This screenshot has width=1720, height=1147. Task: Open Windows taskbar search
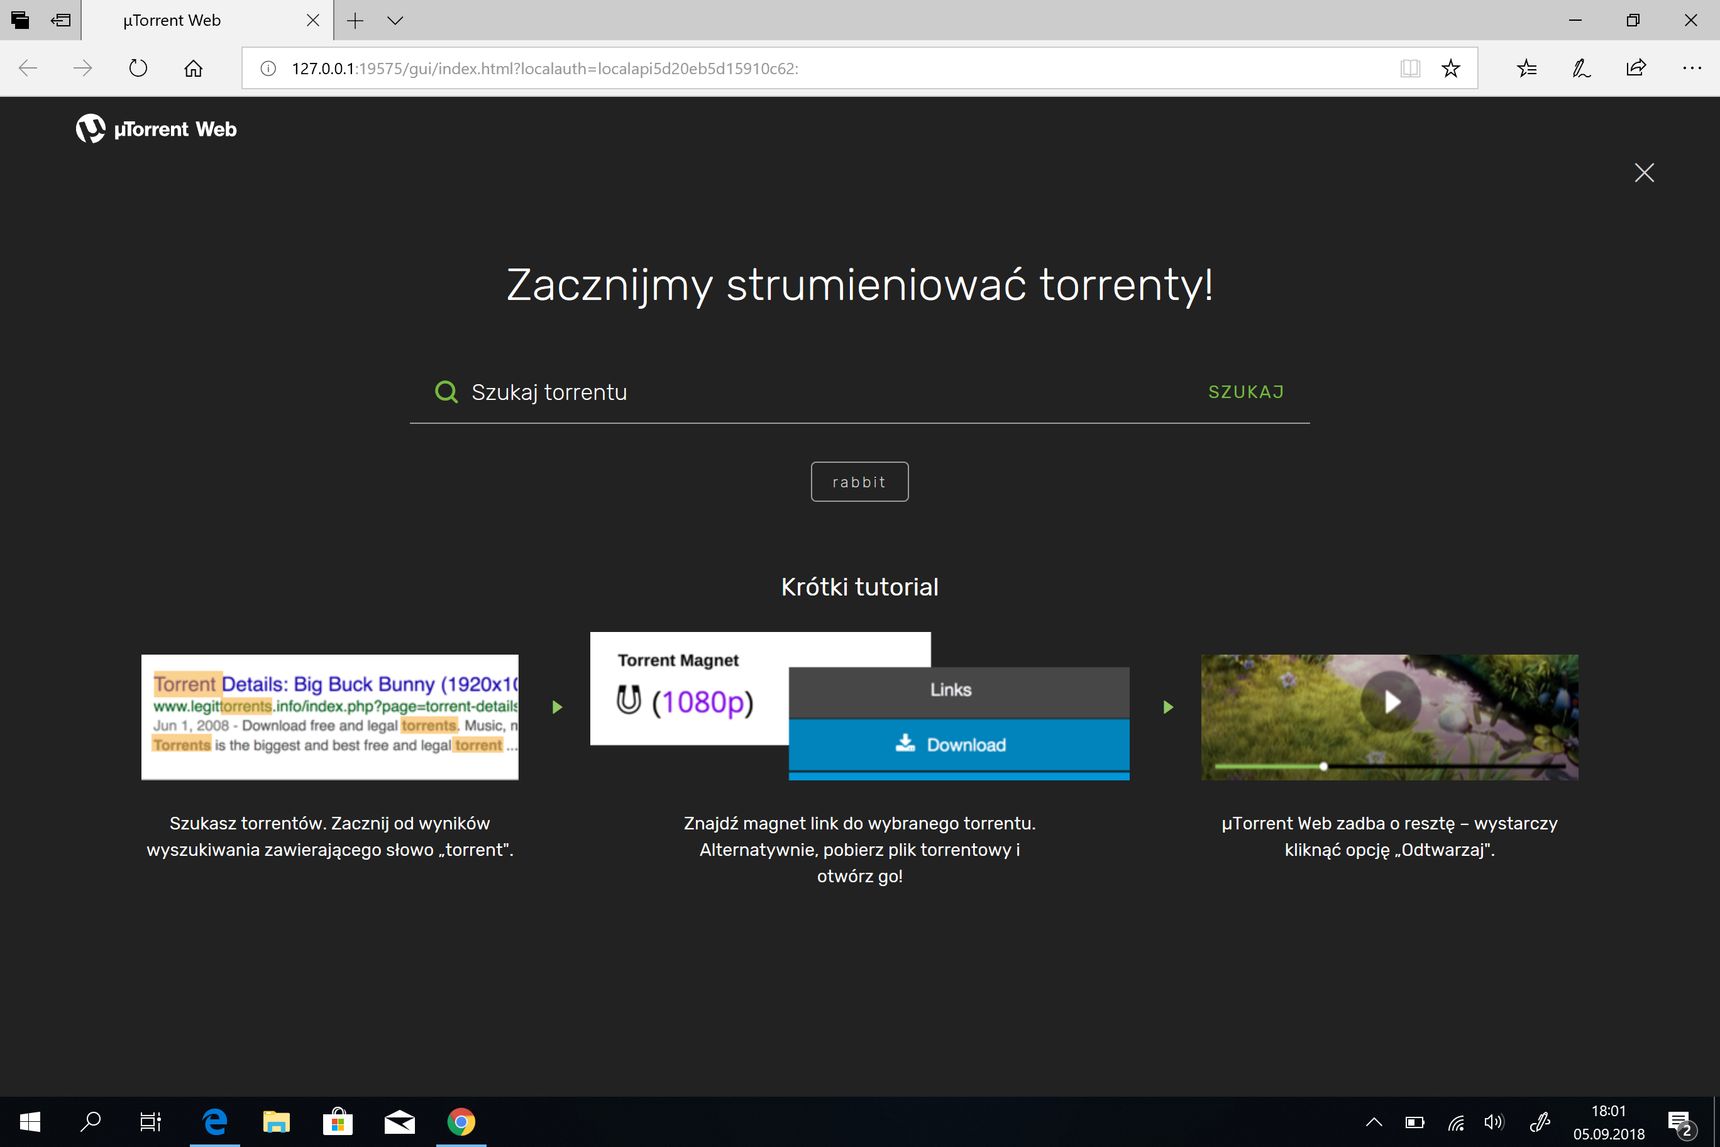(90, 1122)
